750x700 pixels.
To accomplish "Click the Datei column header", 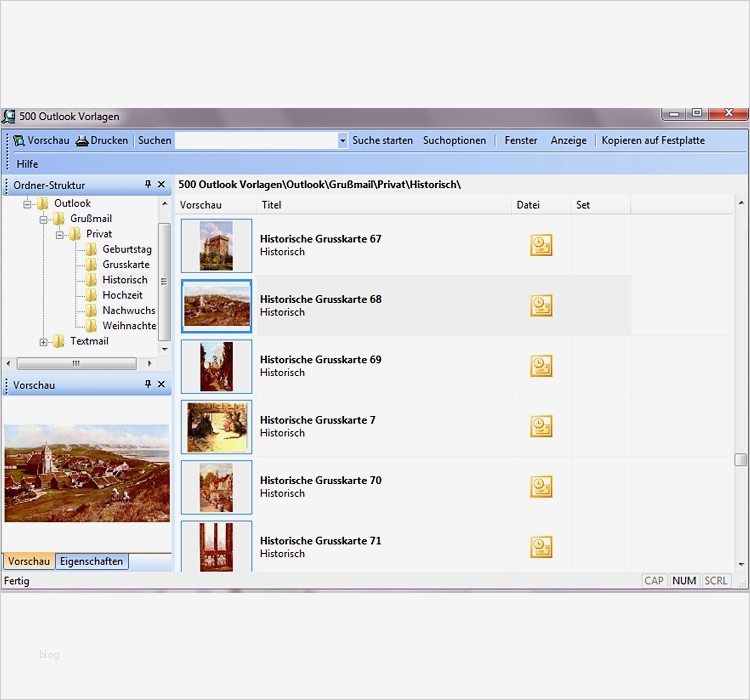I will pos(541,205).
